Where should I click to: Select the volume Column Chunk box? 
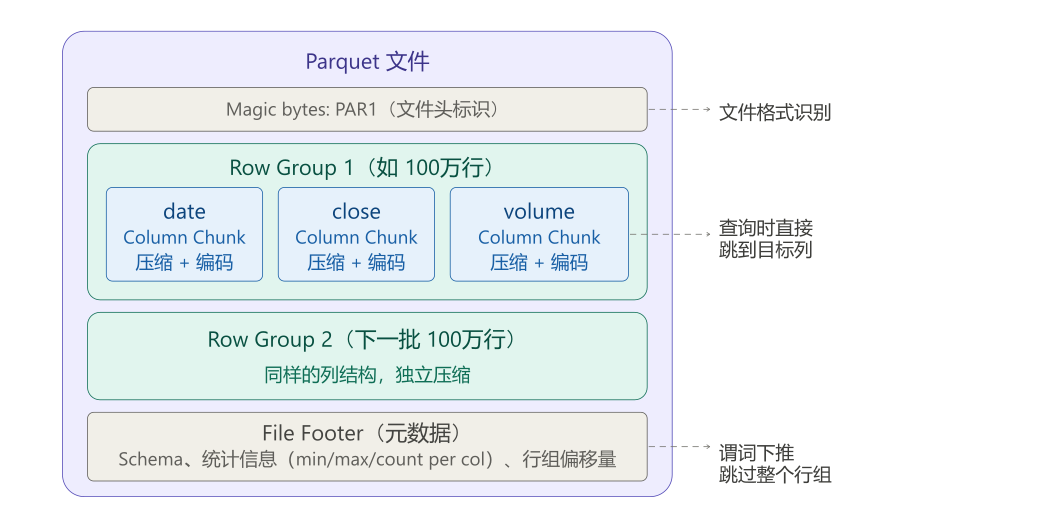539,235
